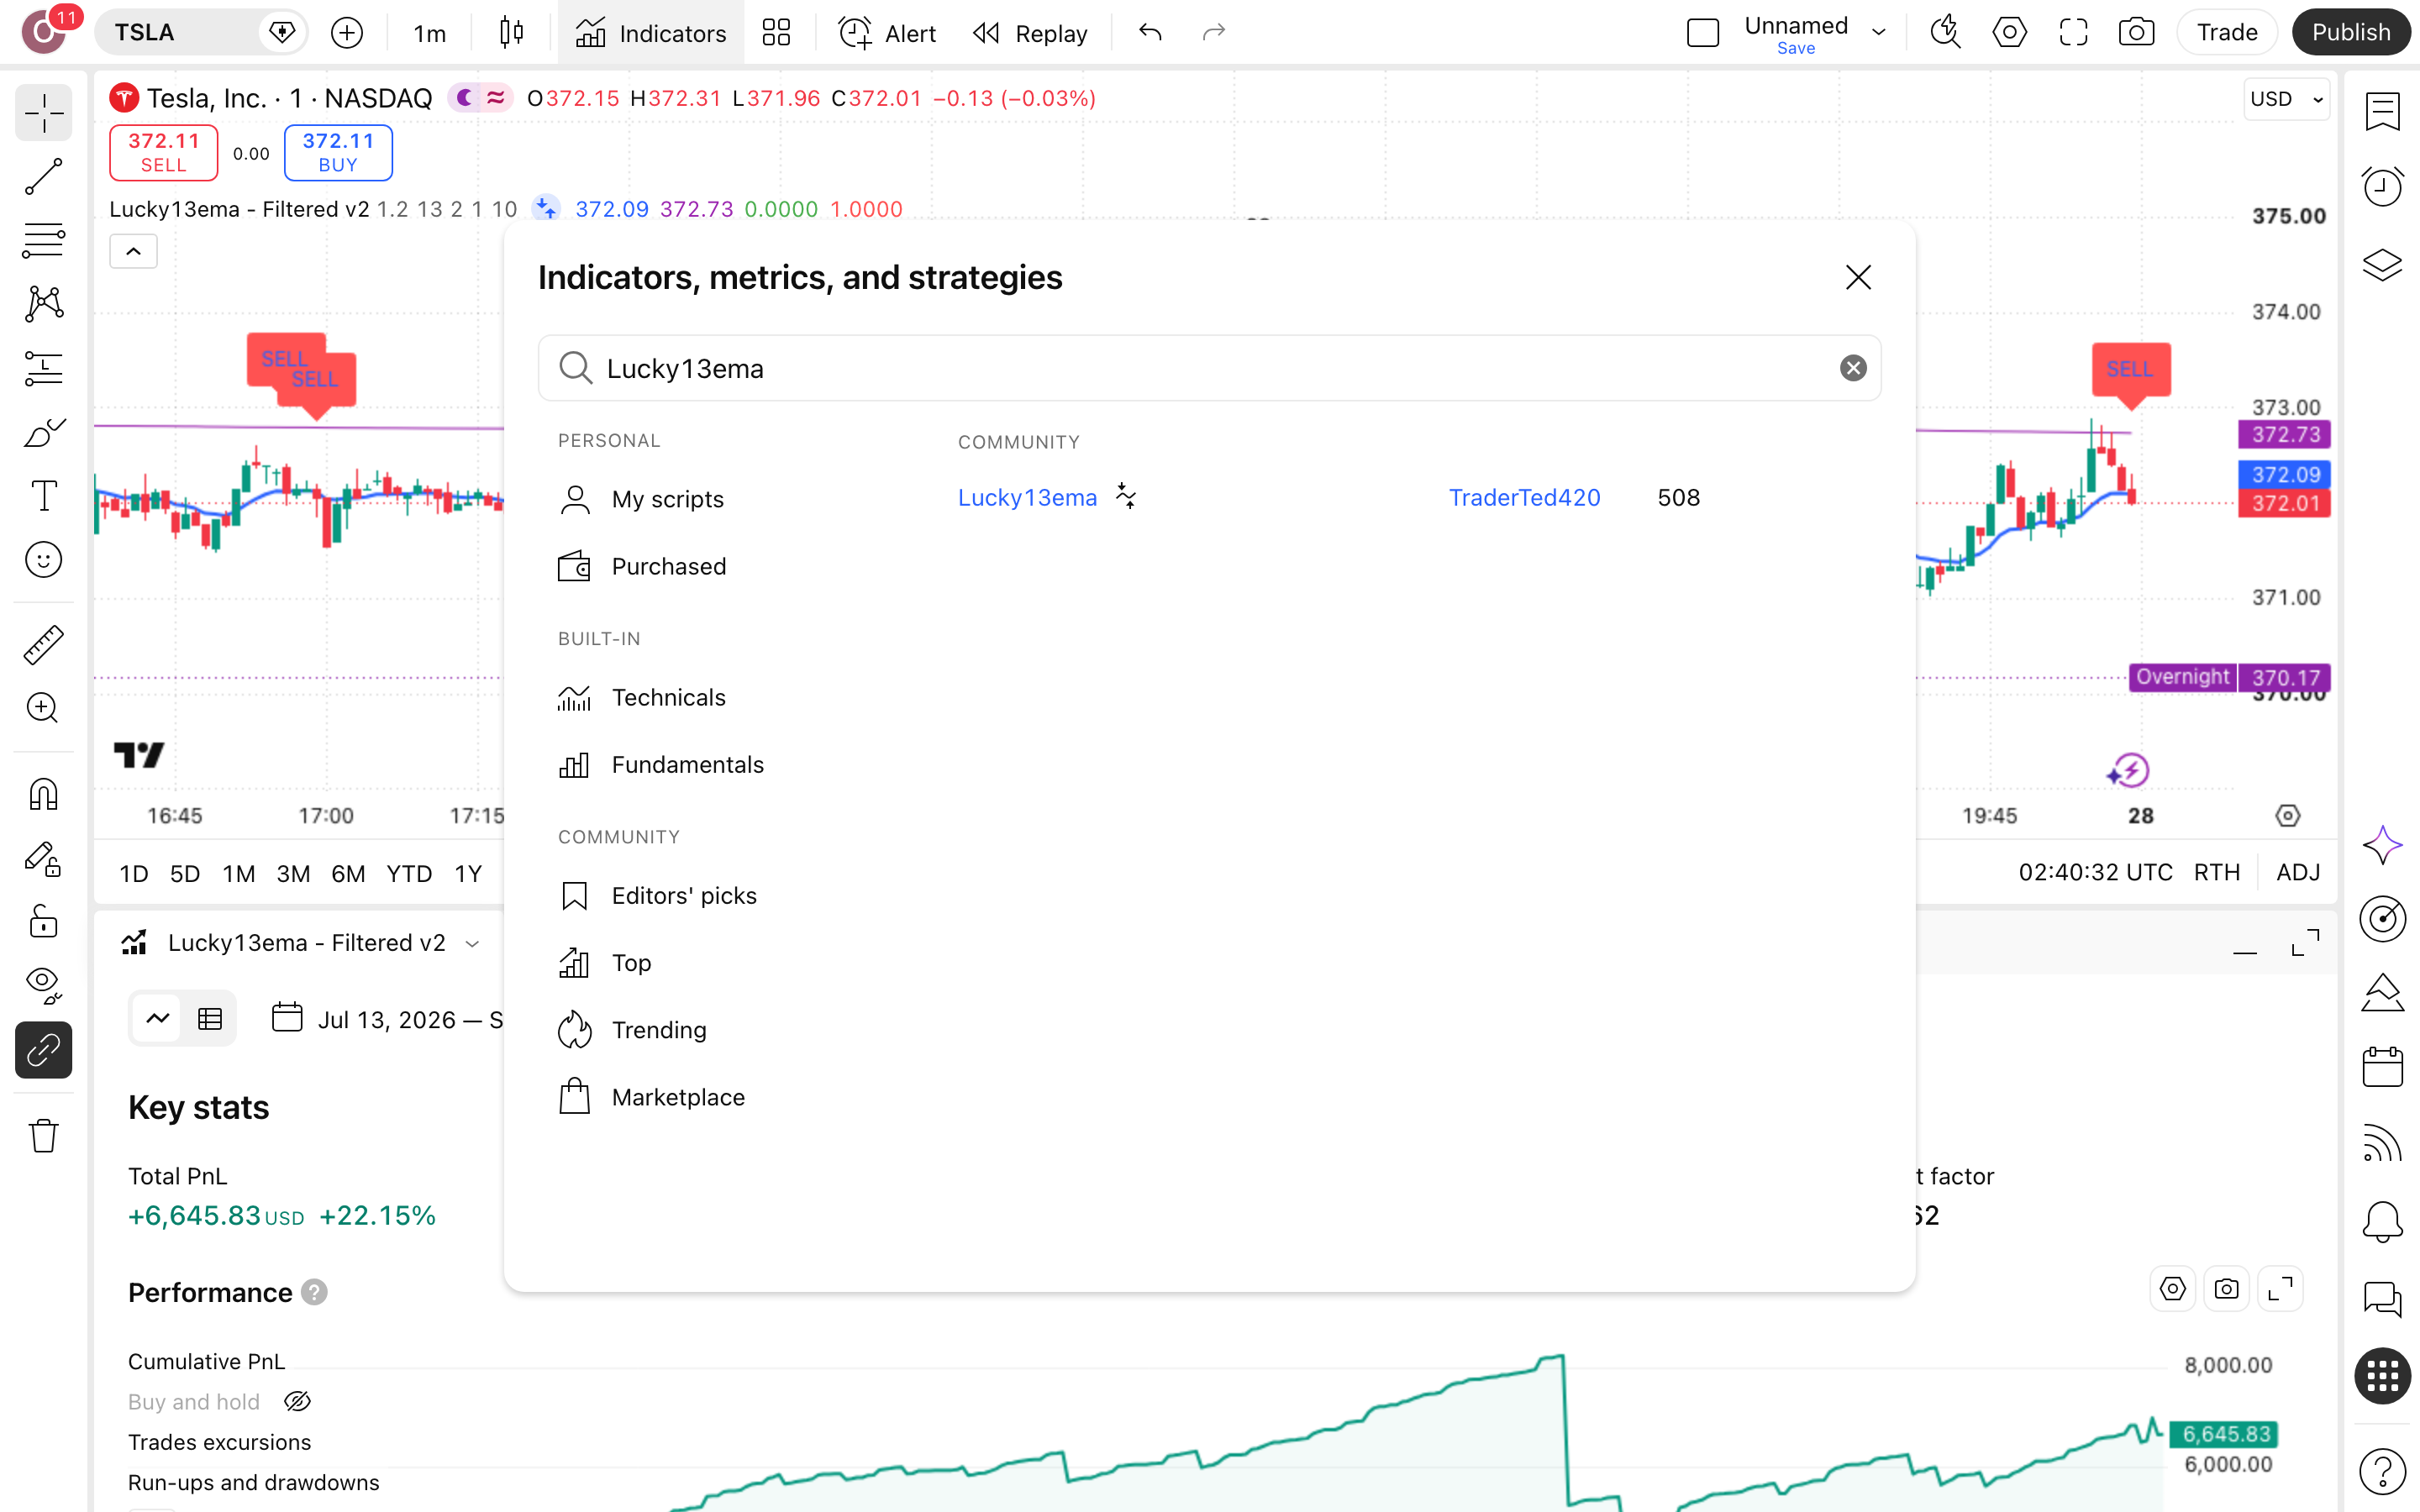Select the ruler measure tool
The height and width of the screenshot is (1512, 2420).
click(43, 645)
